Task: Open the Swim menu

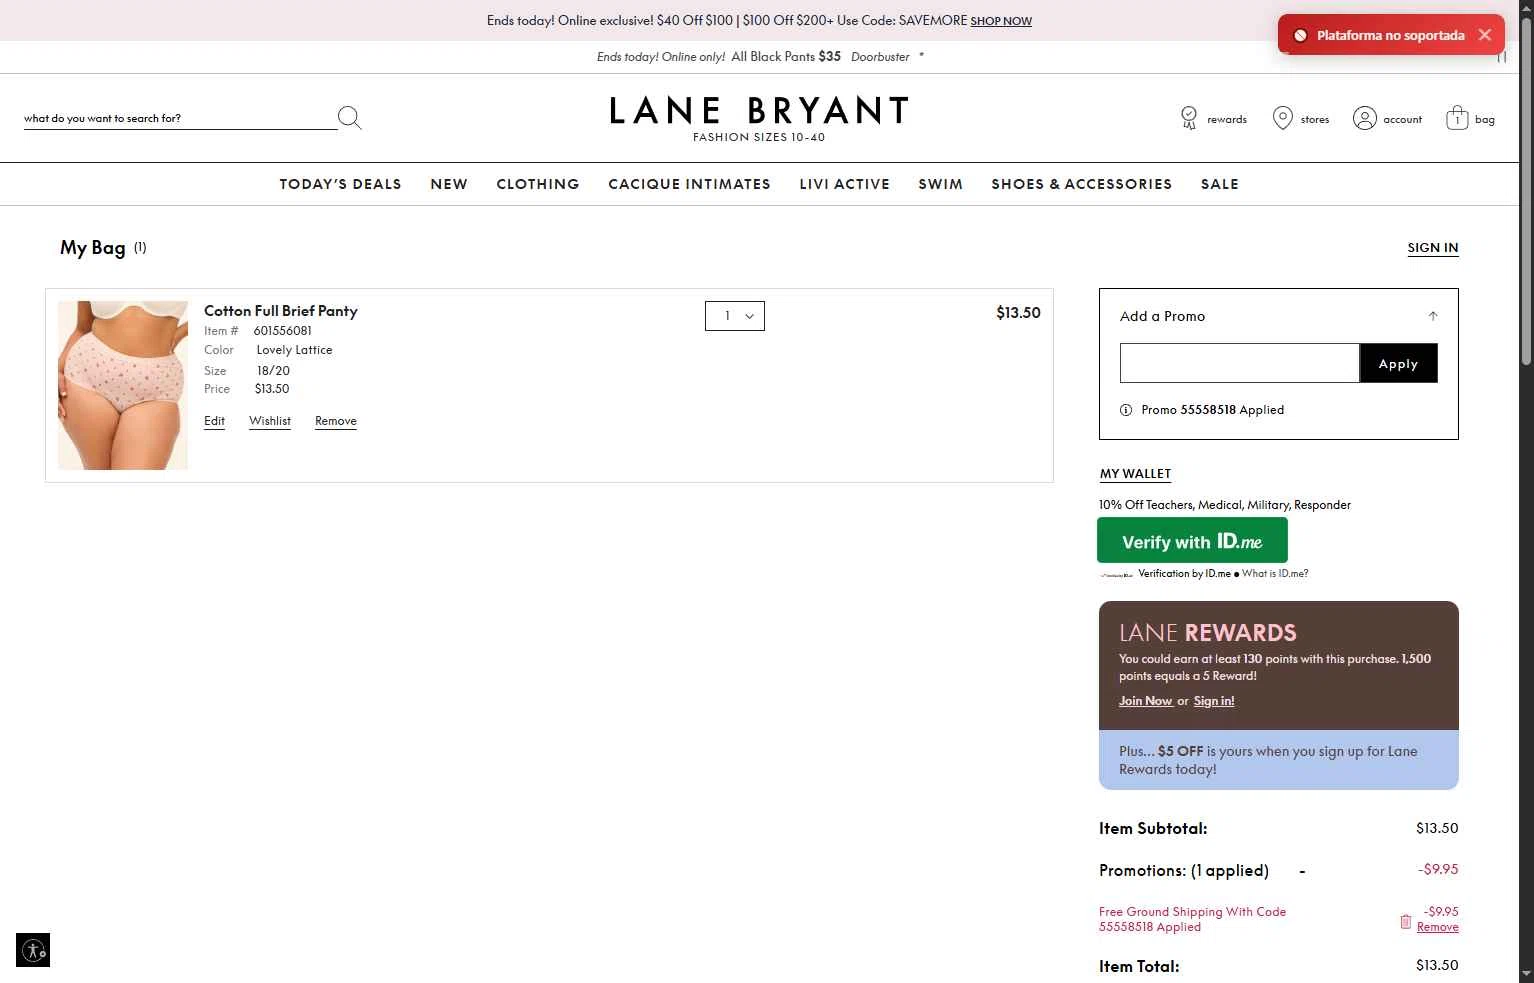Action: click(940, 184)
